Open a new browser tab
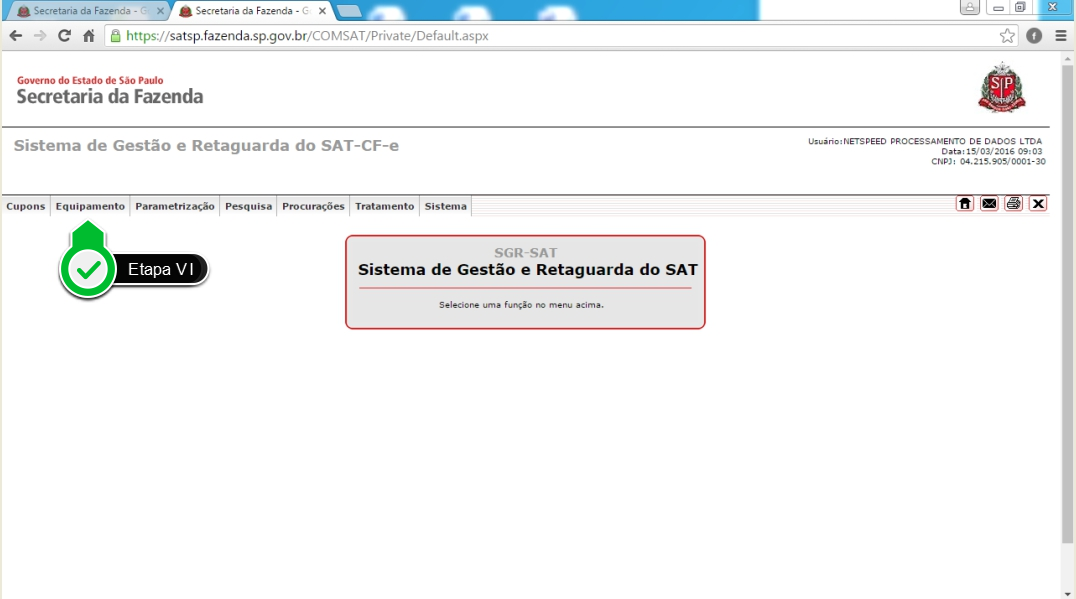 click(x=349, y=11)
